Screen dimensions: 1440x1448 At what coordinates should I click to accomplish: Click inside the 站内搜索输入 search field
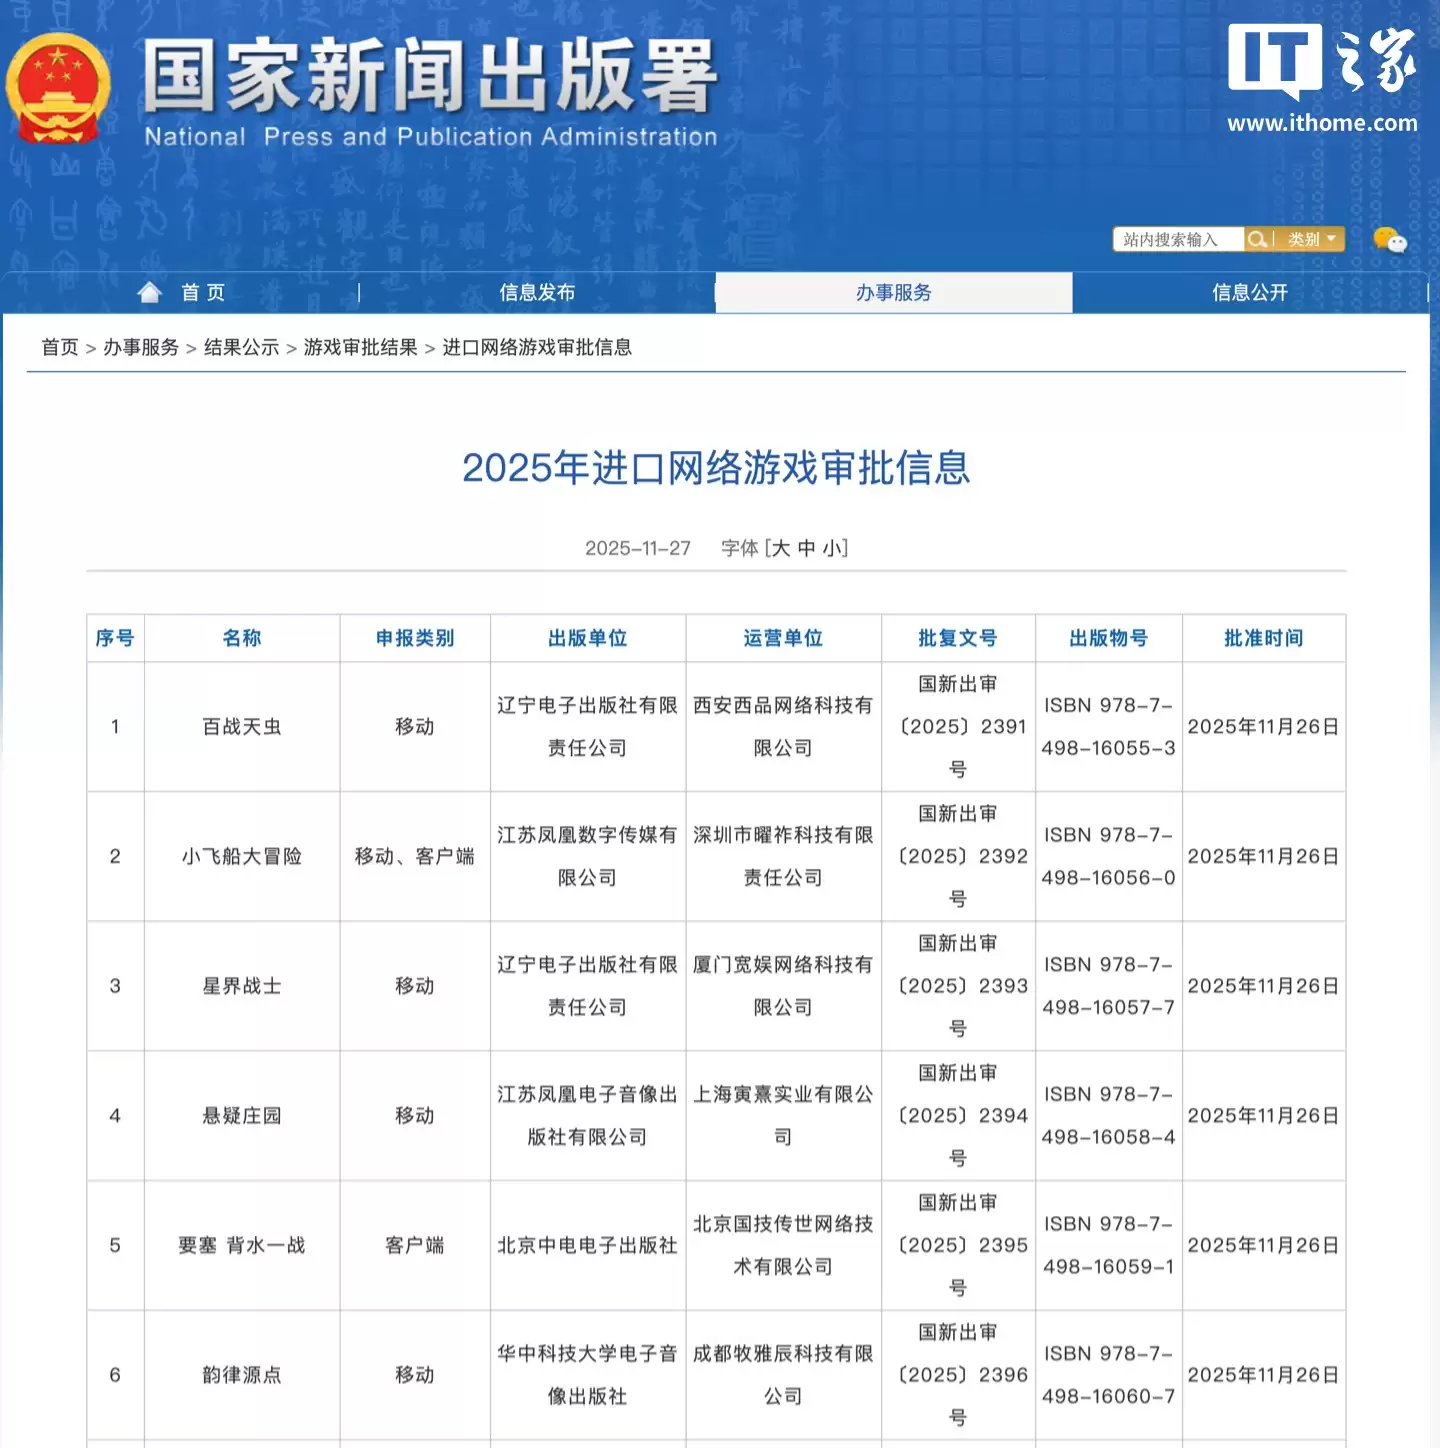[x=1177, y=239]
